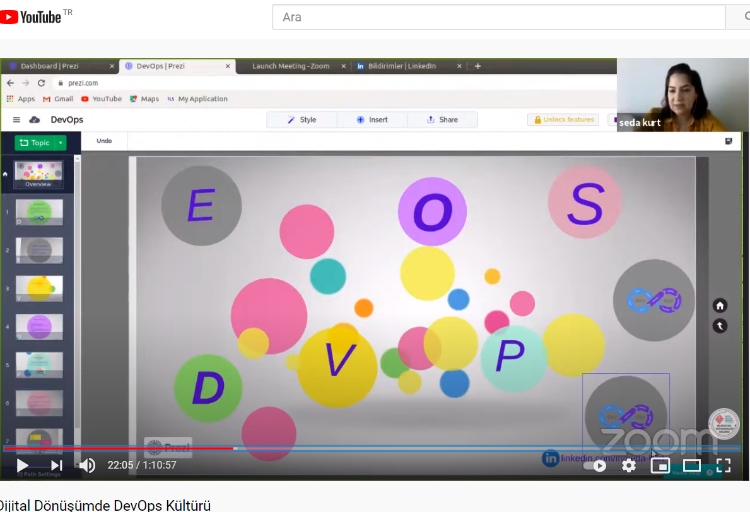Open the Style menu in Prezi
The width and height of the screenshot is (750, 512).
tap(301, 120)
